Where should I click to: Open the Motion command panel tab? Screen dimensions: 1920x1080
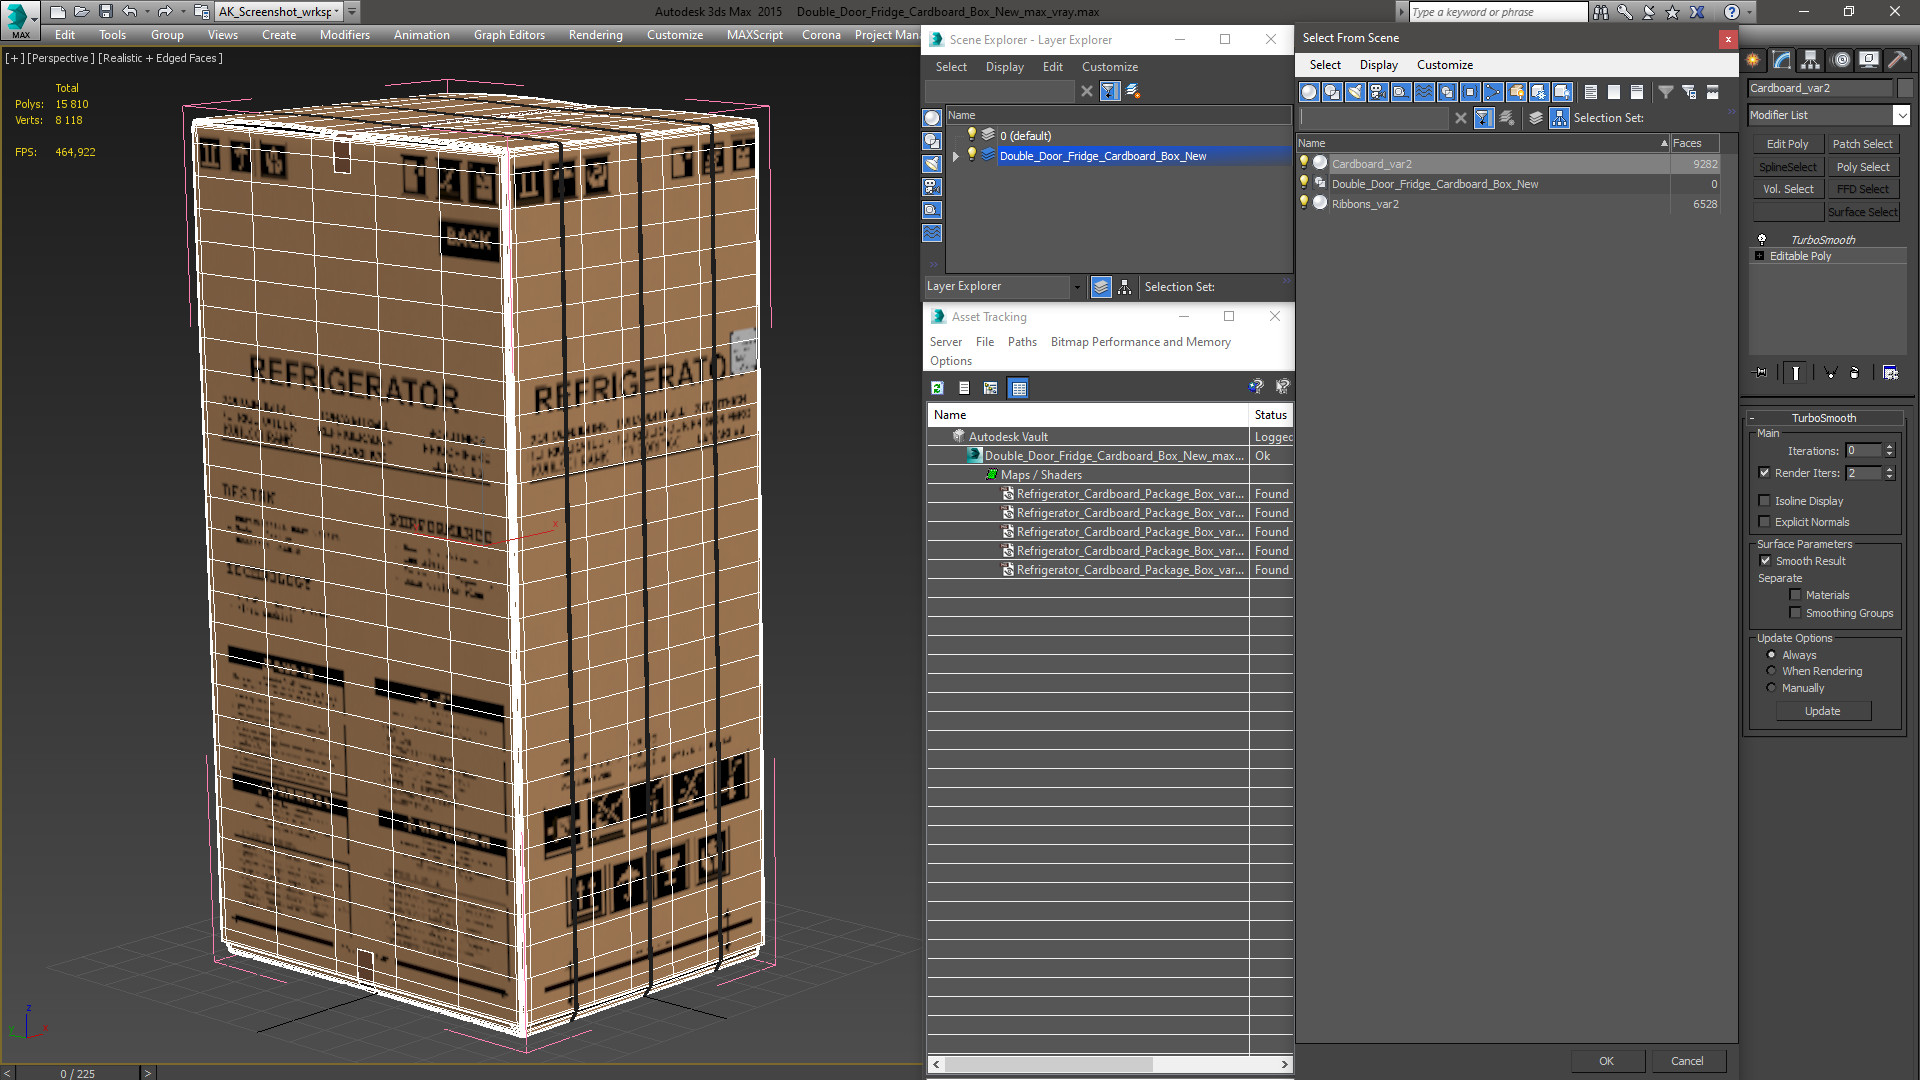(1840, 60)
